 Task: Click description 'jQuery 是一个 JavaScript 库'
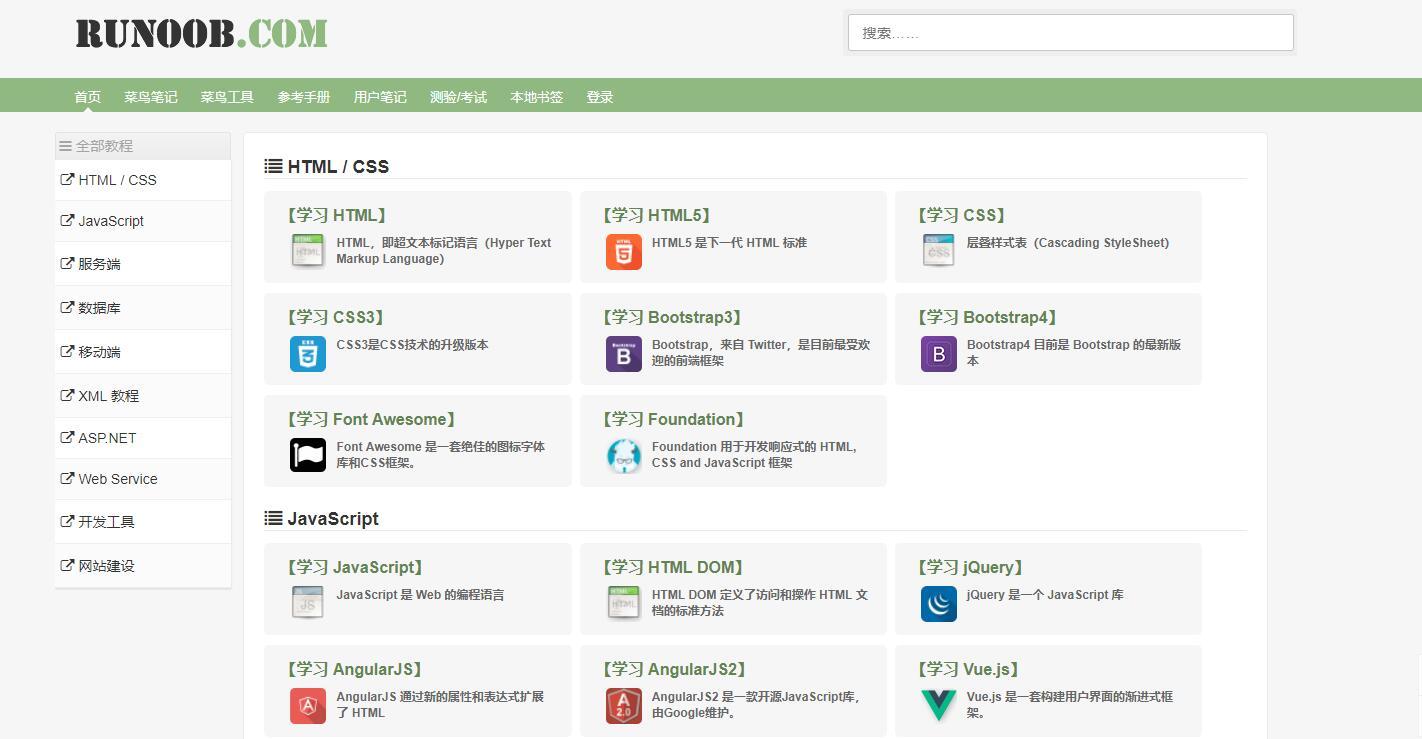(1045, 595)
